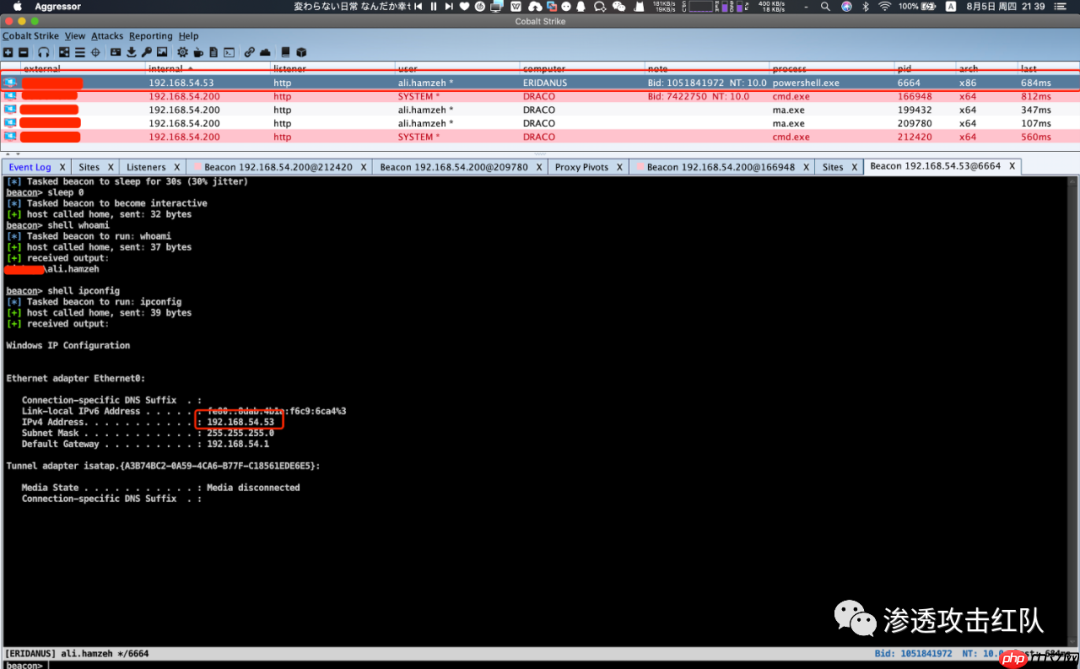The image size is (1080, 669).
Task: Close the Event Log tab
Action: pyautogui.click(x=62, y=167)
